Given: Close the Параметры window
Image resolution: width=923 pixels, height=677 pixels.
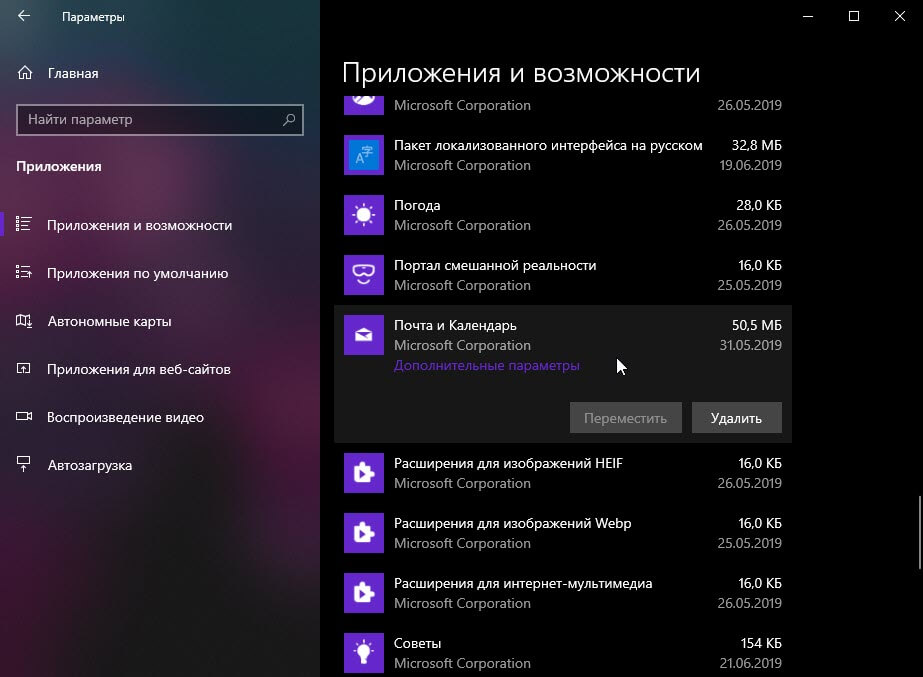Looking at the screenshot, I should tap(900, 16).
